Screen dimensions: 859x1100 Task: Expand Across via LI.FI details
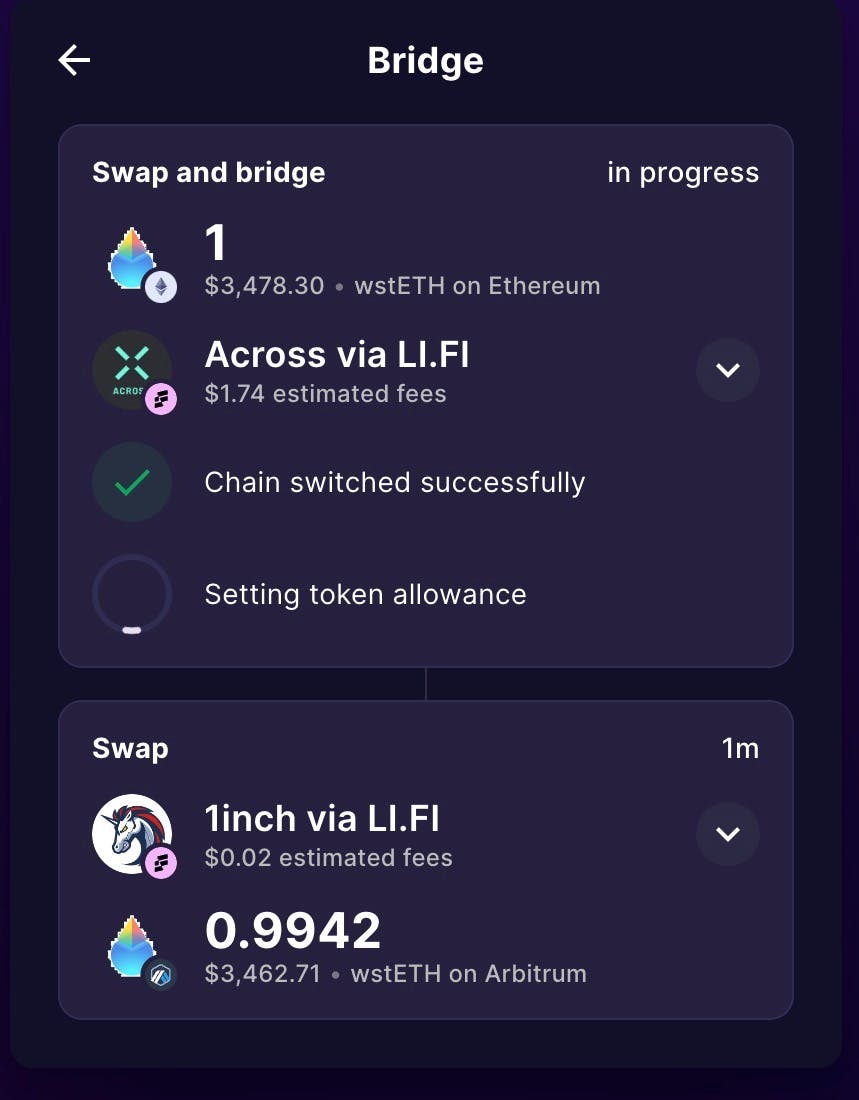(728, 370)
